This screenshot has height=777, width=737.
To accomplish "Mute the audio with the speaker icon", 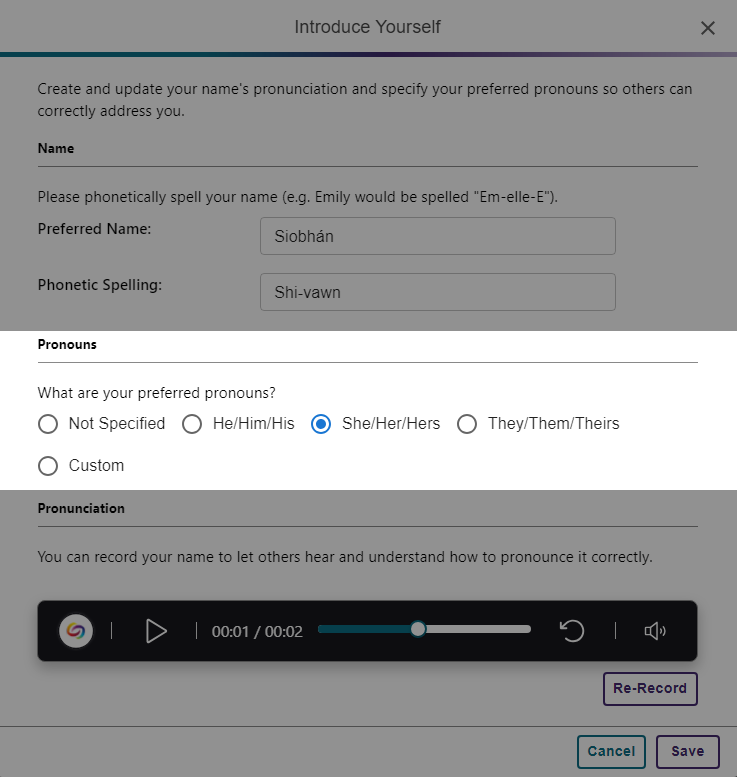I will (655, 631).
